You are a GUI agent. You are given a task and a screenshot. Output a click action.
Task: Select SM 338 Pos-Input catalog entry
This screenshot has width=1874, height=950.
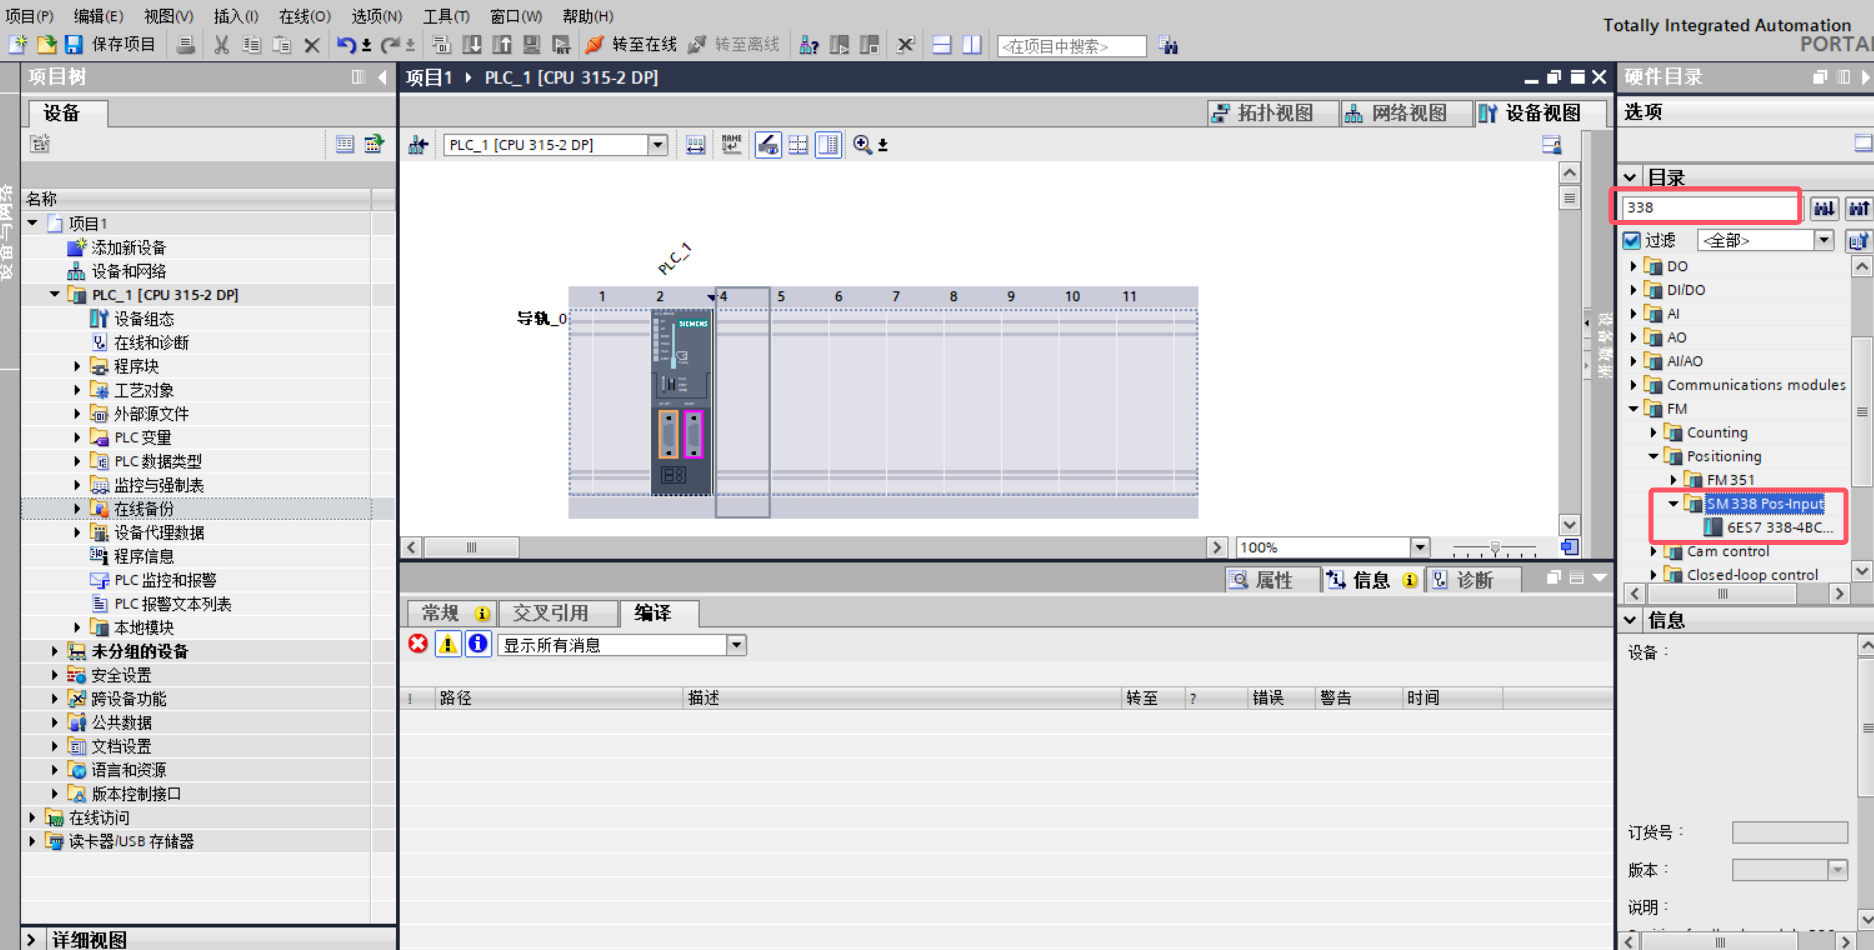[1765, 504]
